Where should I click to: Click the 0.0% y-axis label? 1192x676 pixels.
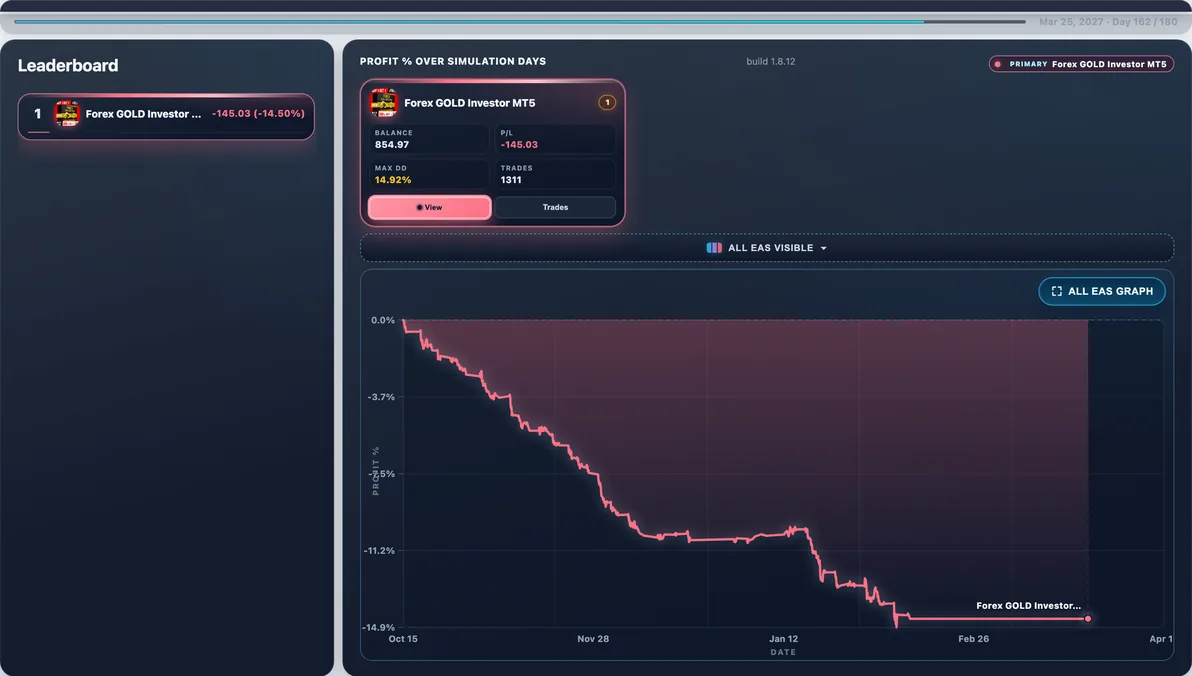point(383,320)
